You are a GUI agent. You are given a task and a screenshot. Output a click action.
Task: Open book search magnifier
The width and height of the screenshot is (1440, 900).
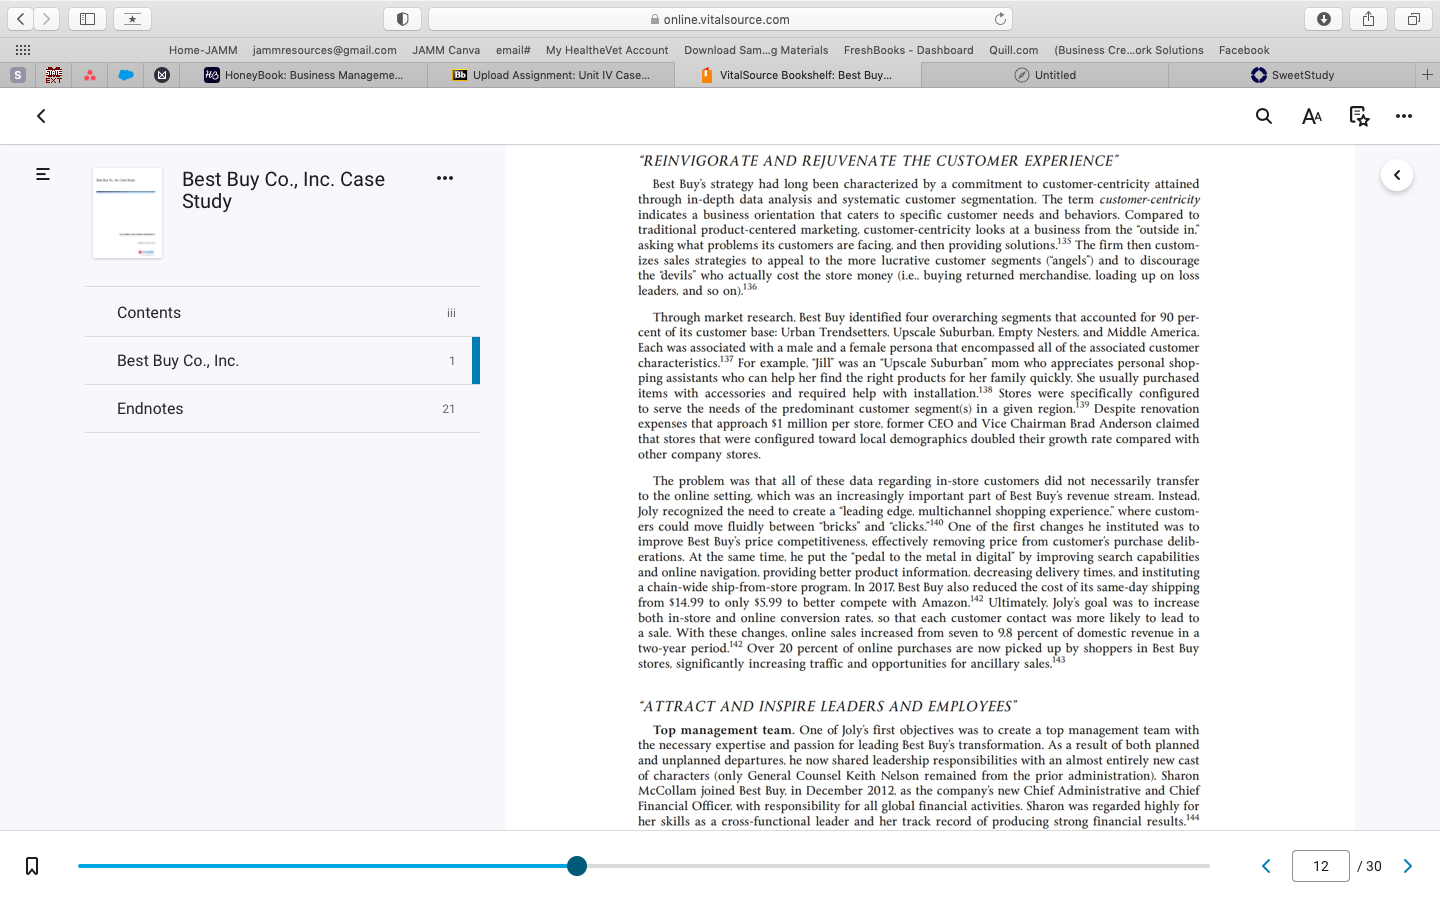coord(1264,116)
